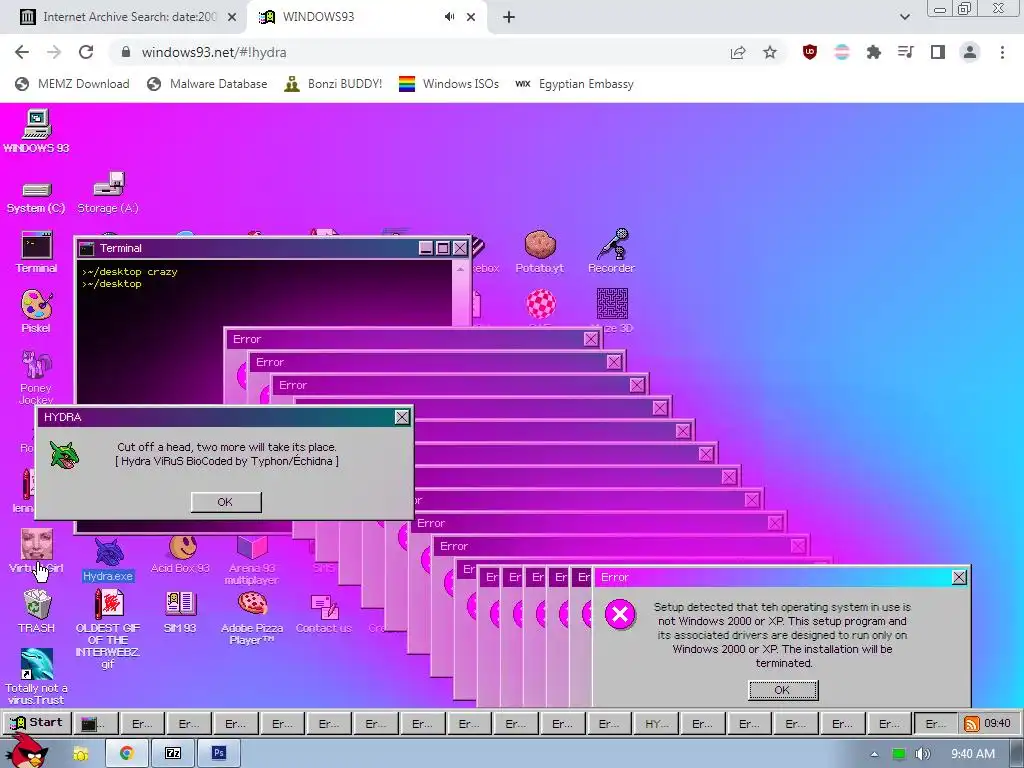The width and height of the screenshot is (1024, 768).
Task: Select the HY... taskbar item
Action: point(656,724)
